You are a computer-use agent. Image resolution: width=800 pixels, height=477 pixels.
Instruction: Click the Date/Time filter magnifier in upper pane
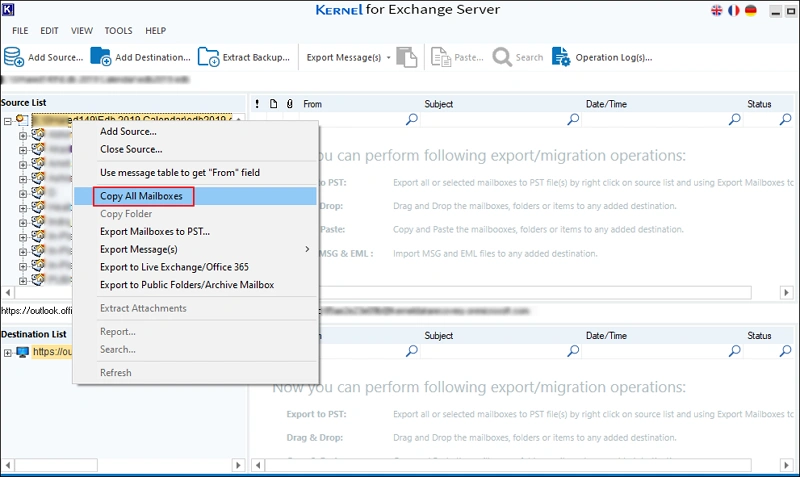pos(734,119)
